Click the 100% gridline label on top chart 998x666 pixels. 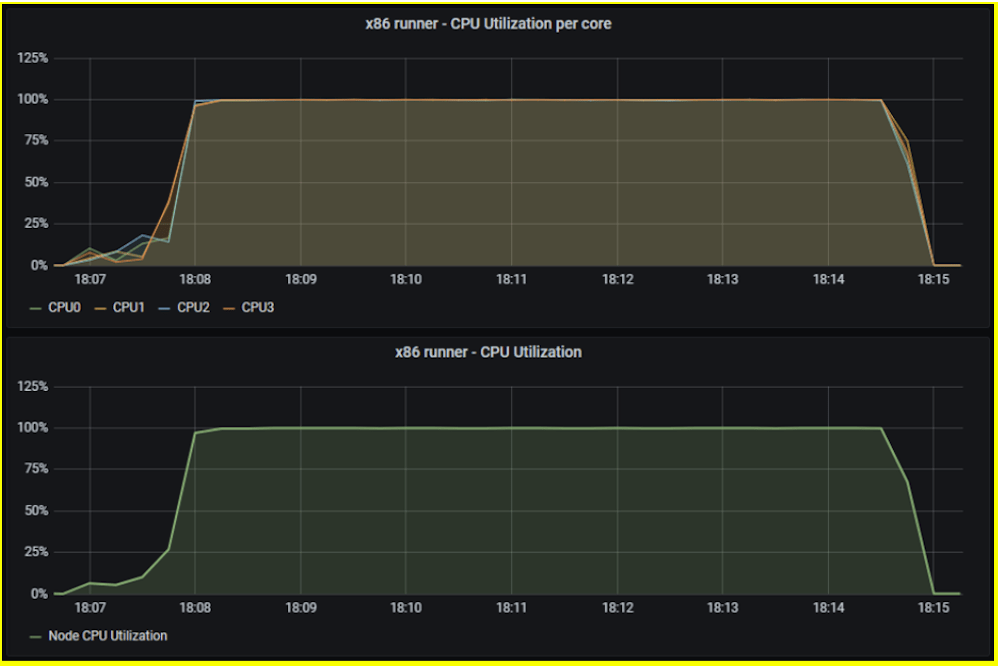(33, 98)
